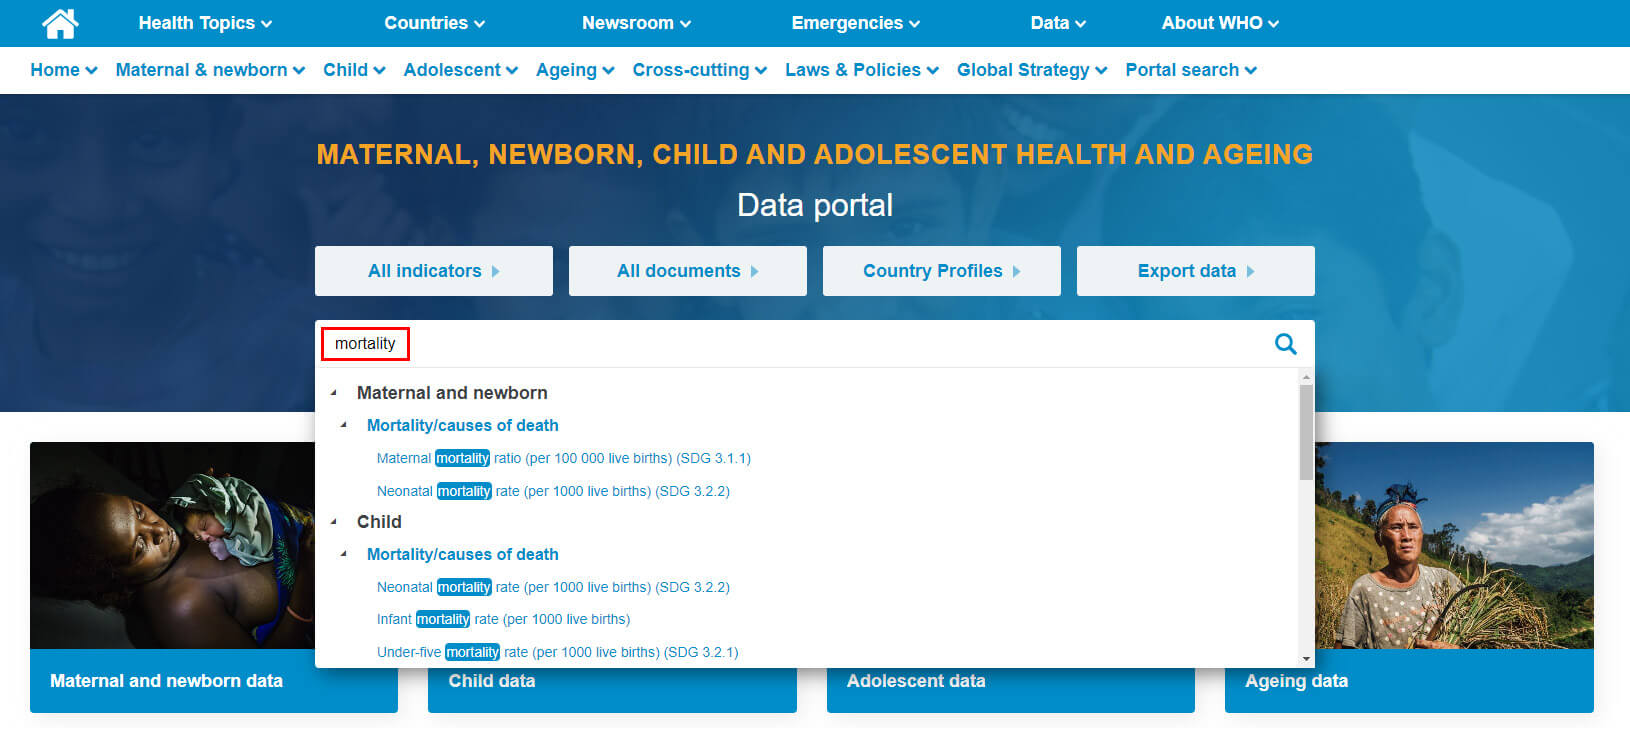Open Ageing data card

pyautogui.click(x=1409, y=681)
